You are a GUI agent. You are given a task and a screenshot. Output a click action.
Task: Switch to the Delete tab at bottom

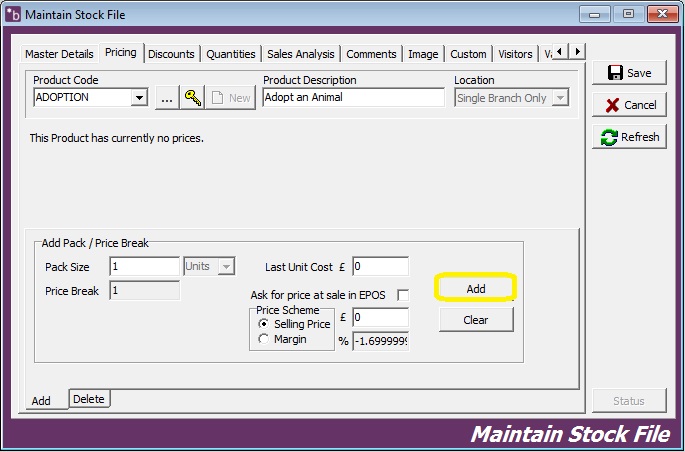(88, 399)
